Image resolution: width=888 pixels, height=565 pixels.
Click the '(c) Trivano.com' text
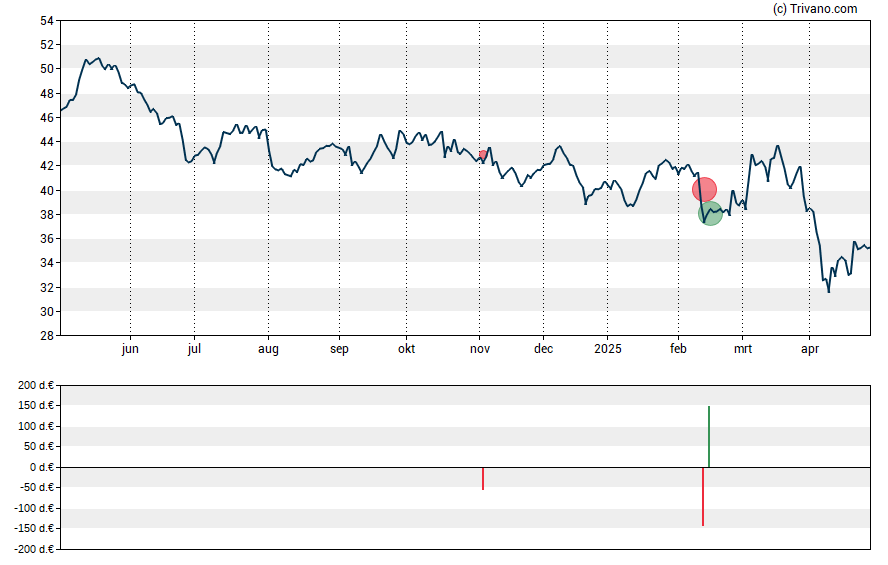815,8
